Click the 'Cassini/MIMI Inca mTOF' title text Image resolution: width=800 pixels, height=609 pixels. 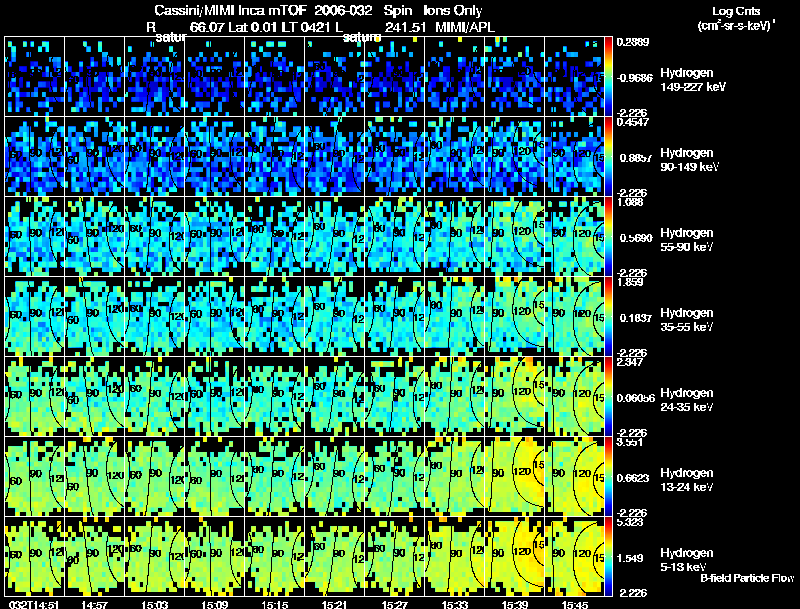coord(230,11)
